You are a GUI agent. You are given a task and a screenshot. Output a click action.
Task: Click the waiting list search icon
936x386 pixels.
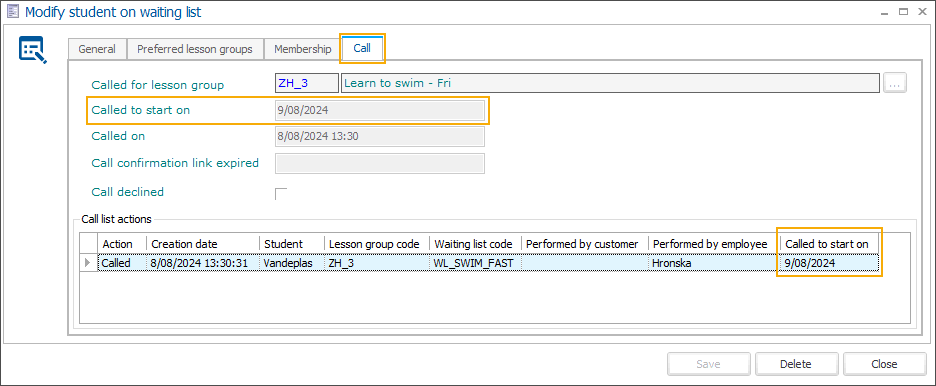[32, 50]
